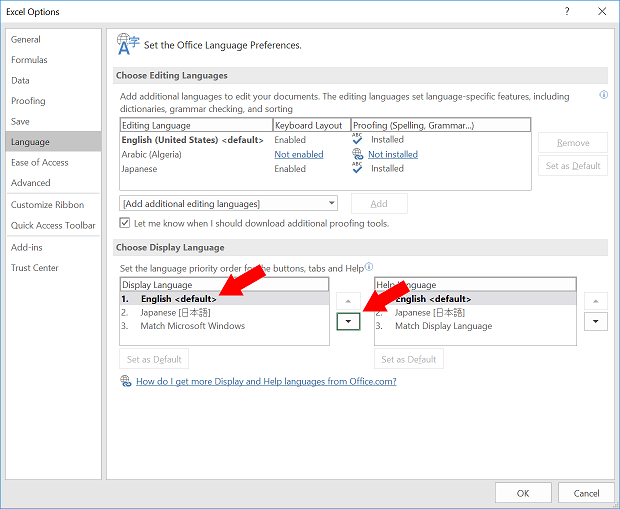Click the Keyboard Layout column header
Screen dimensions: 620x509
coord(312,125)
